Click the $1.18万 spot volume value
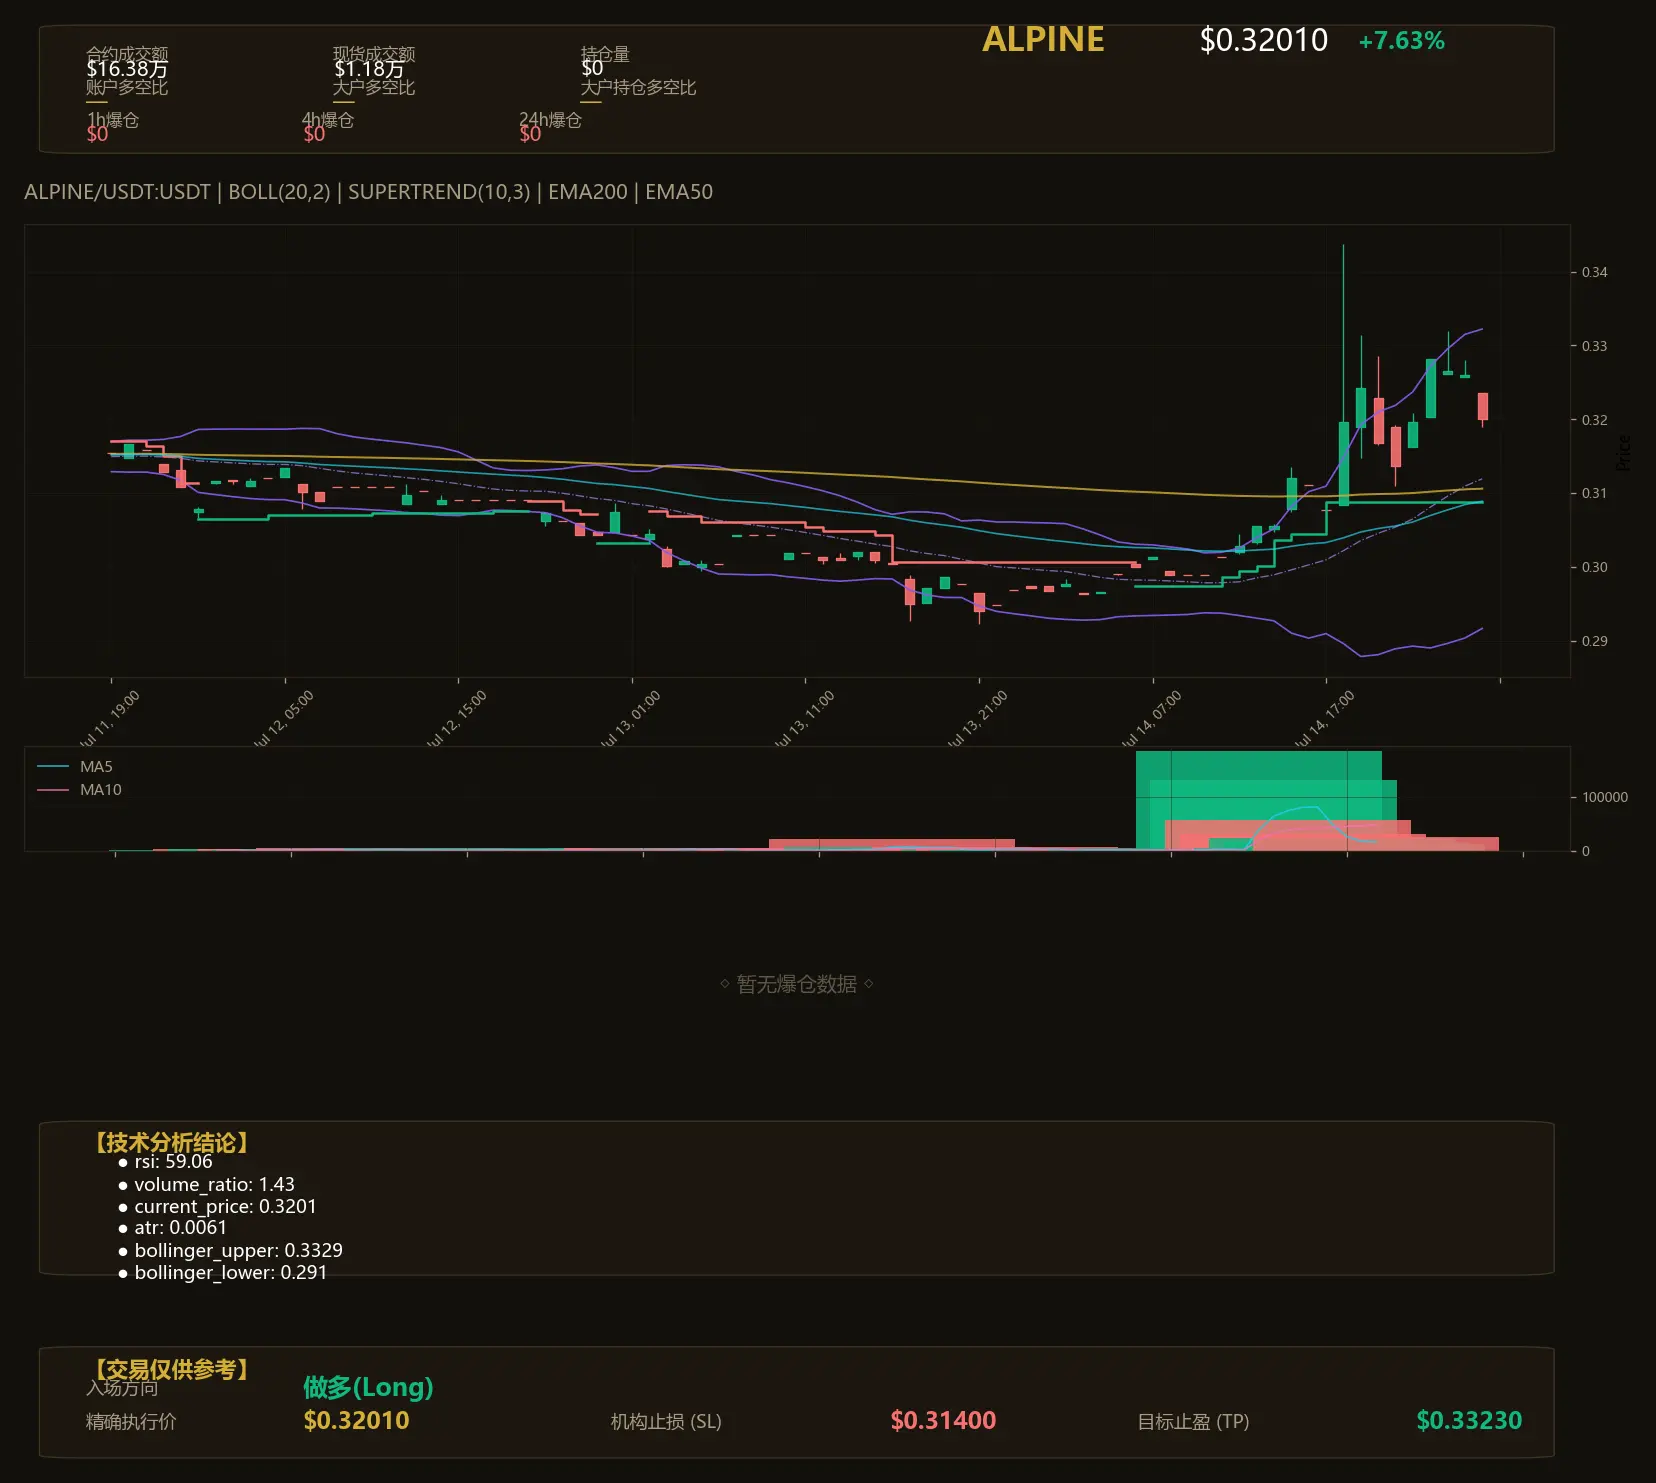The height and width of the screenshot is (1483, 1656). click(369, 69)
